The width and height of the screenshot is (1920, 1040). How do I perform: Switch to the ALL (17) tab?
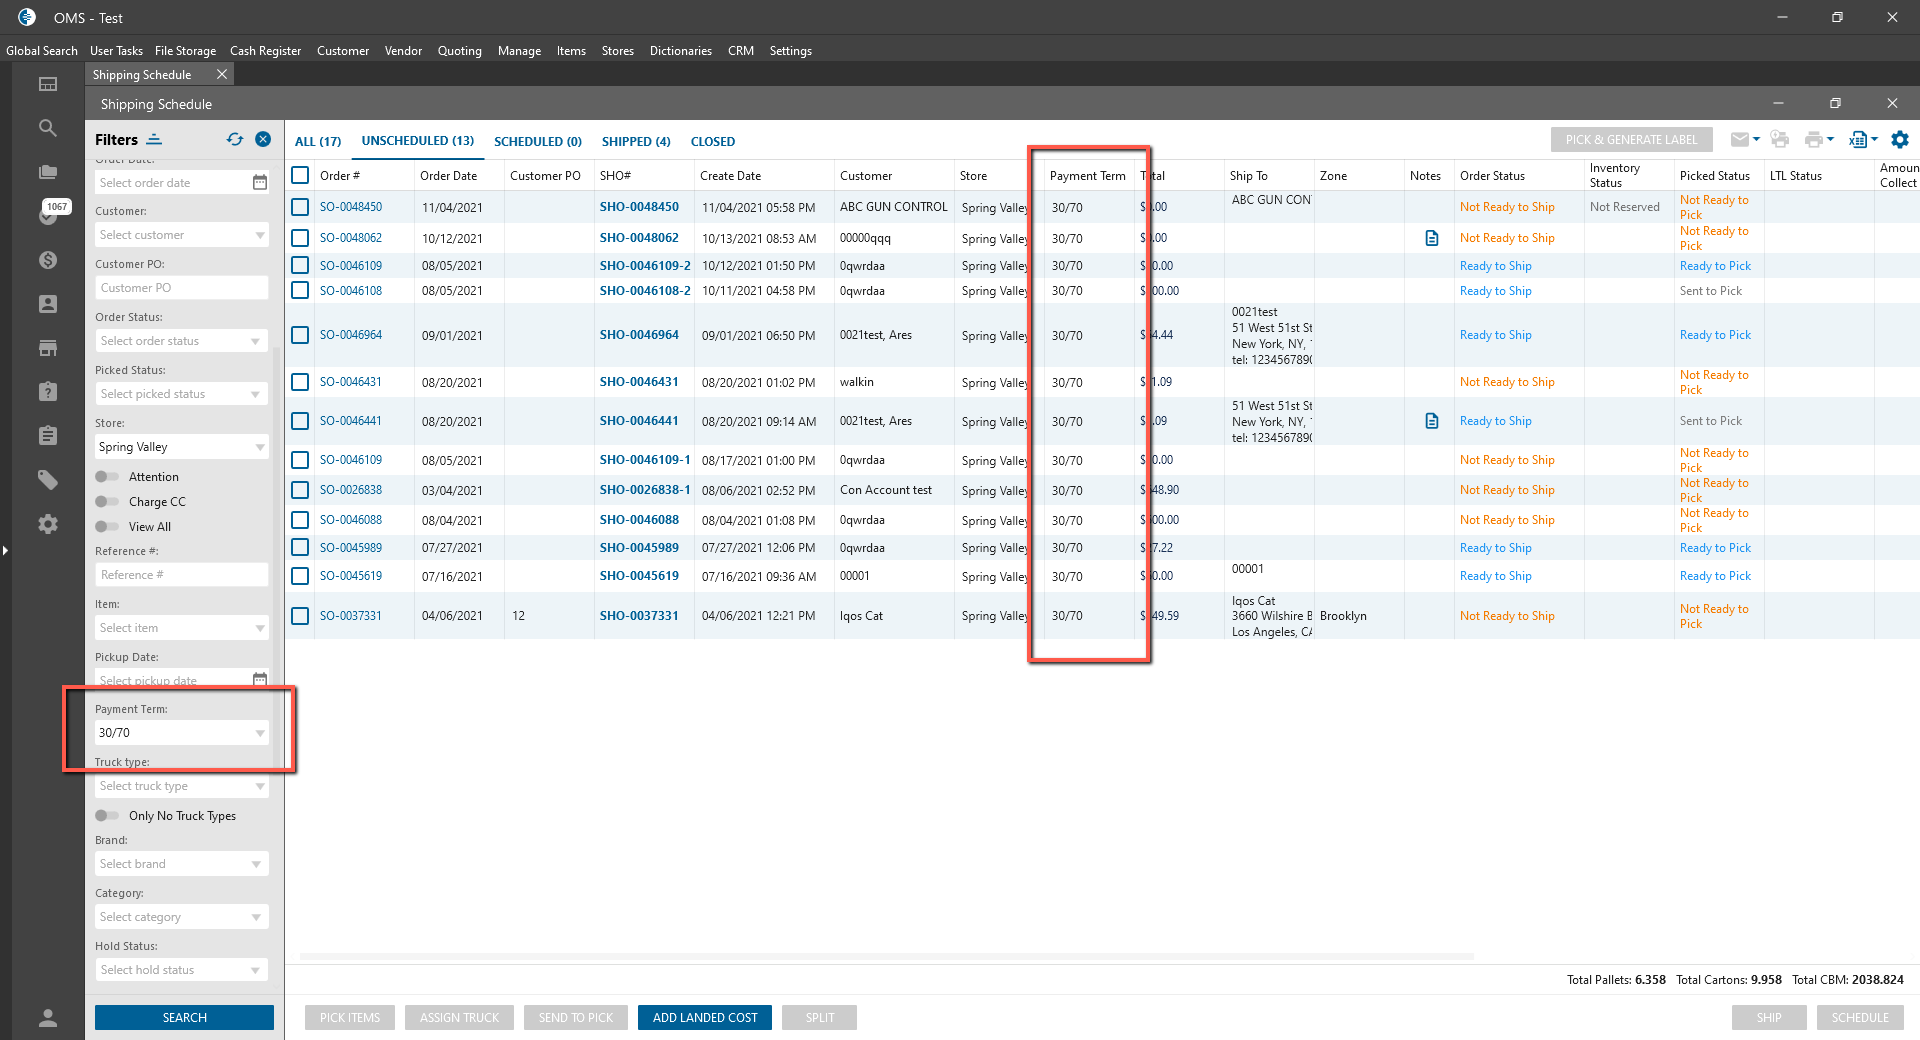[318, 142]
